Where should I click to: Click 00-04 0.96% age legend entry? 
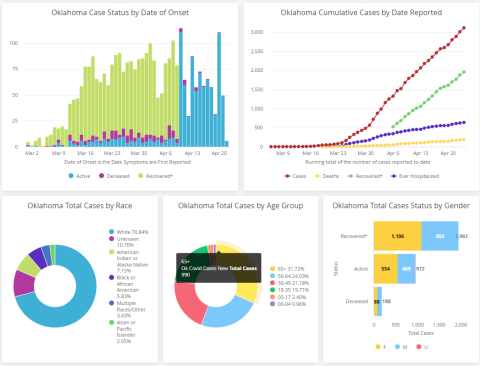(288, 304)
